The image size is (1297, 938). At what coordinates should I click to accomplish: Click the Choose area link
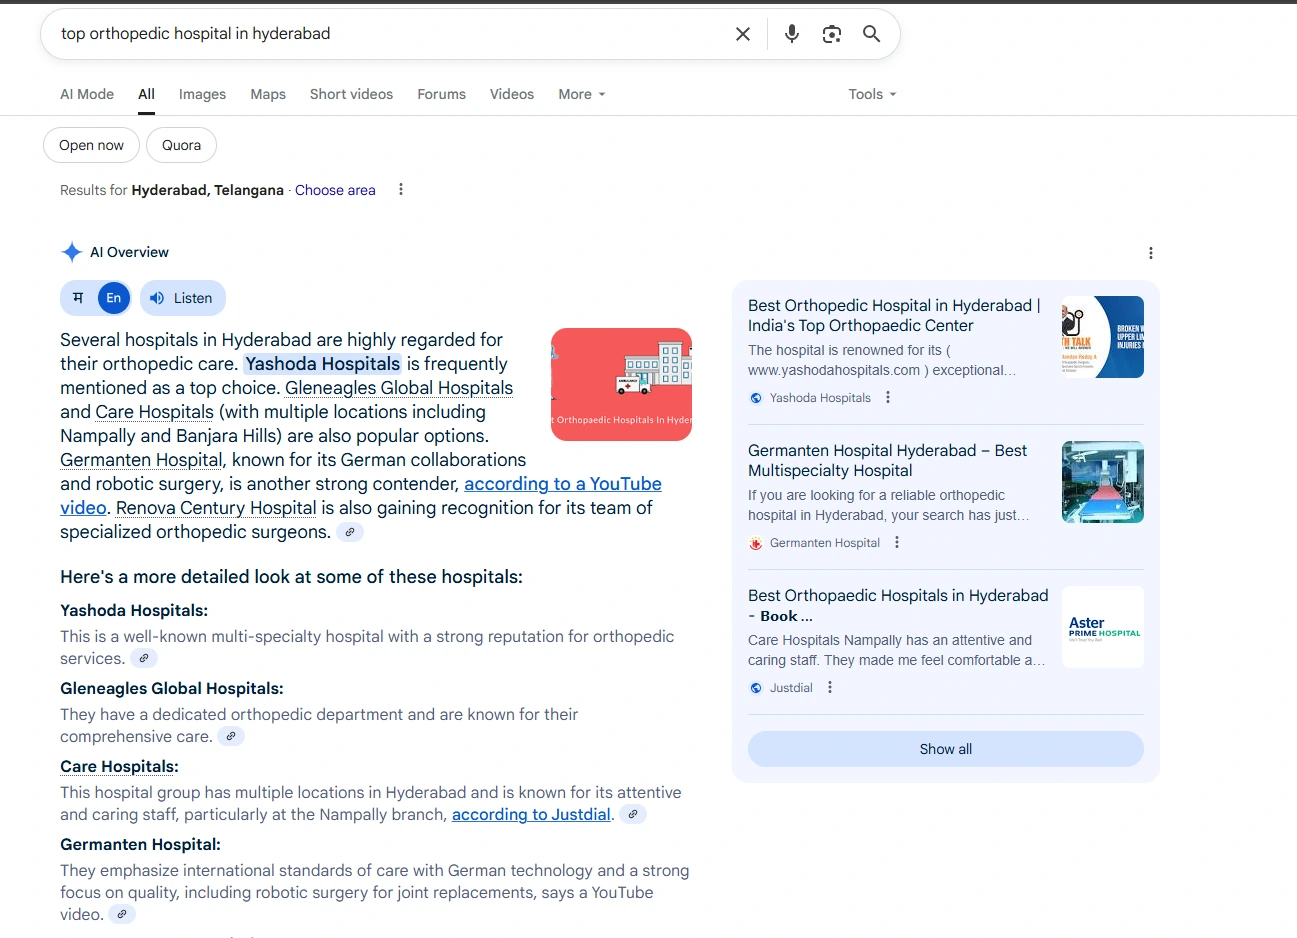point(335,190)
